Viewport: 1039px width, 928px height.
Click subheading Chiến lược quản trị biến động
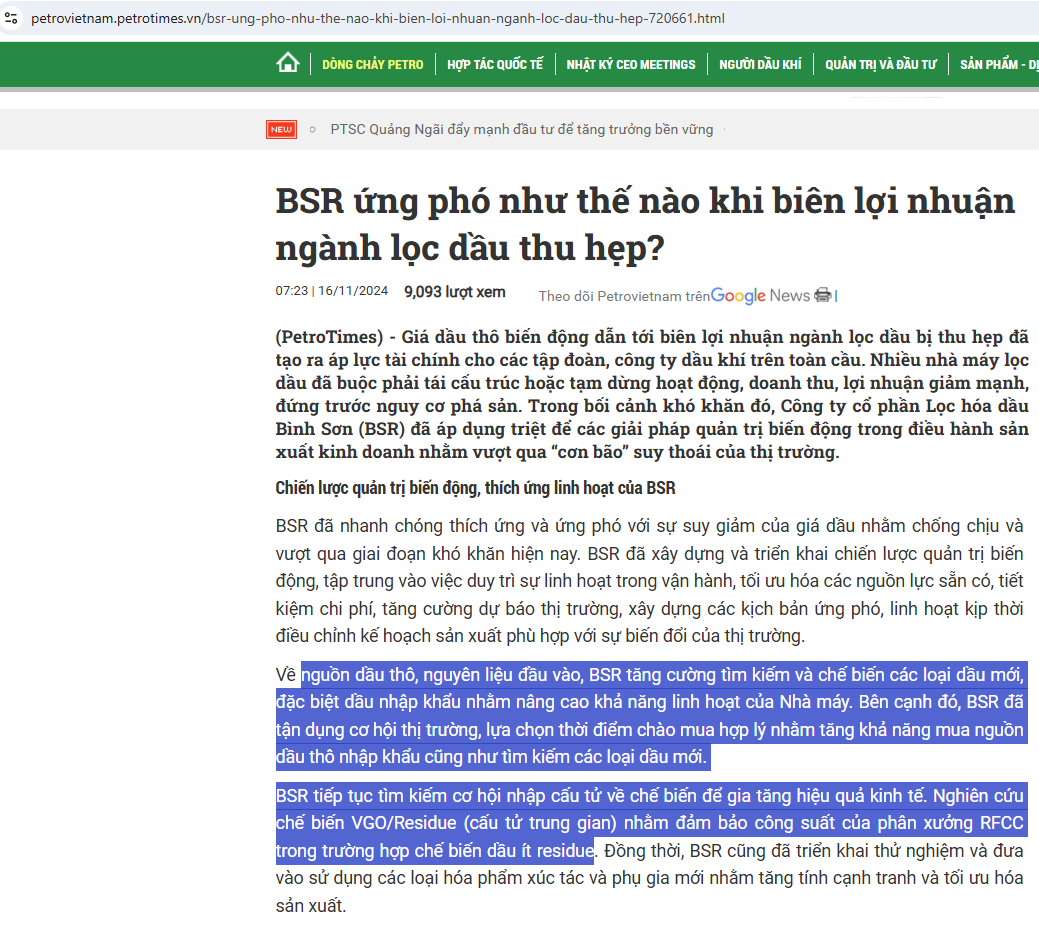click(475, 488)
